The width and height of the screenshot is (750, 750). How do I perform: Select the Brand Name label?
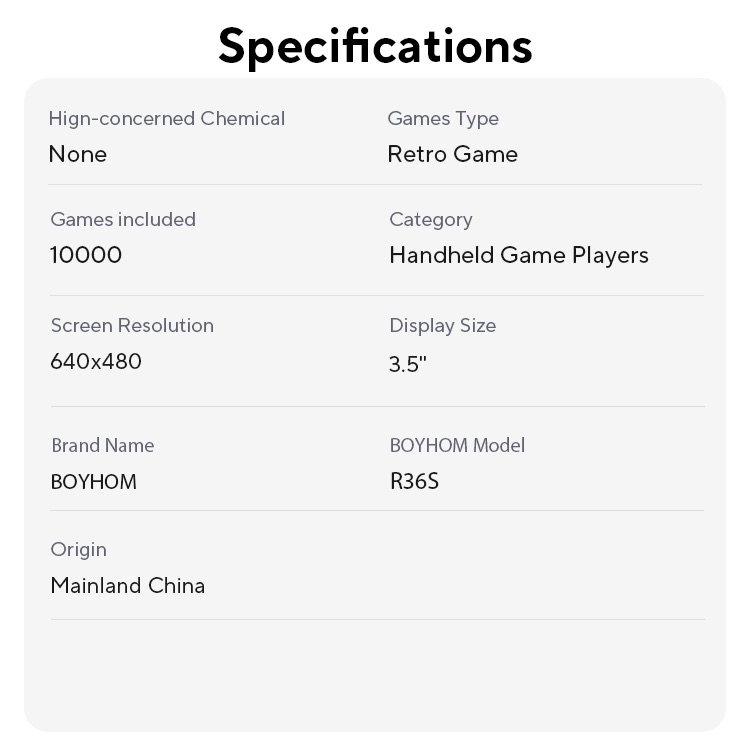point(102,445)
